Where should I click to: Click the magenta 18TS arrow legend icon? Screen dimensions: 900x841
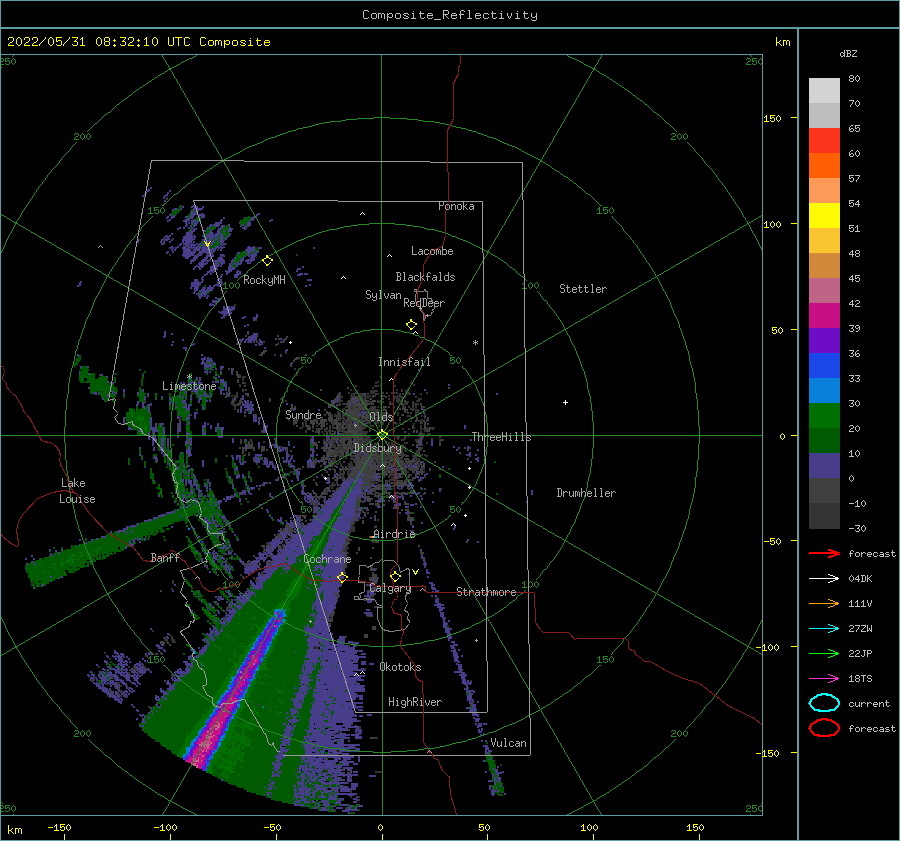(x=824, y=679)
